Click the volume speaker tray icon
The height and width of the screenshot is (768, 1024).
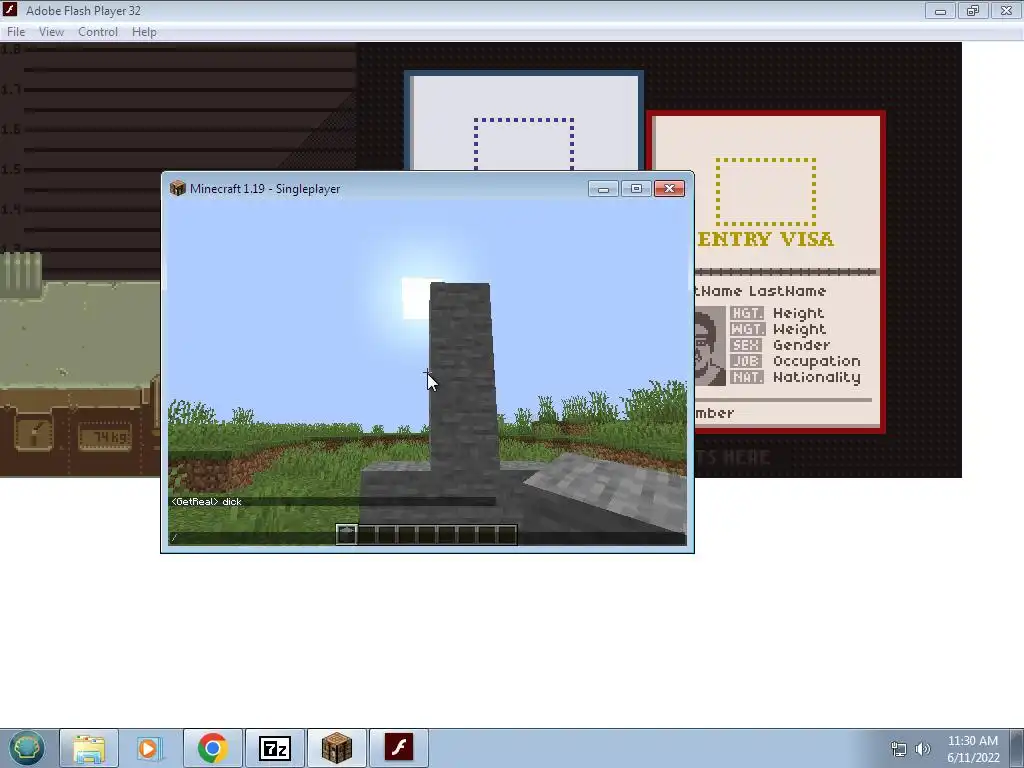pos(923,749)
